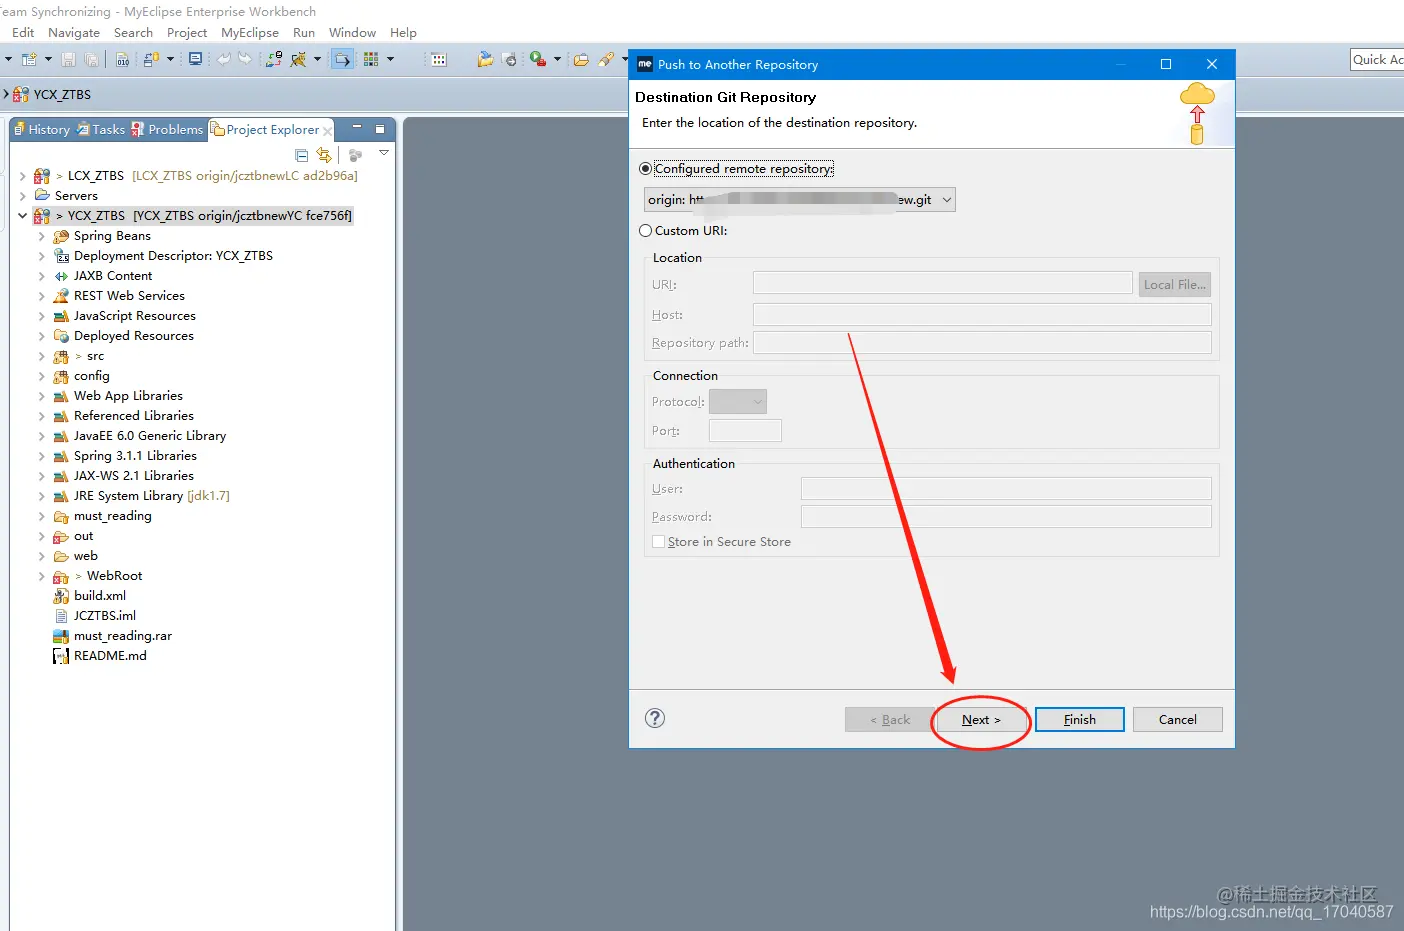The image size is (1404, 931).
Task: Open the Search menu
Action: tap(133, 33)
